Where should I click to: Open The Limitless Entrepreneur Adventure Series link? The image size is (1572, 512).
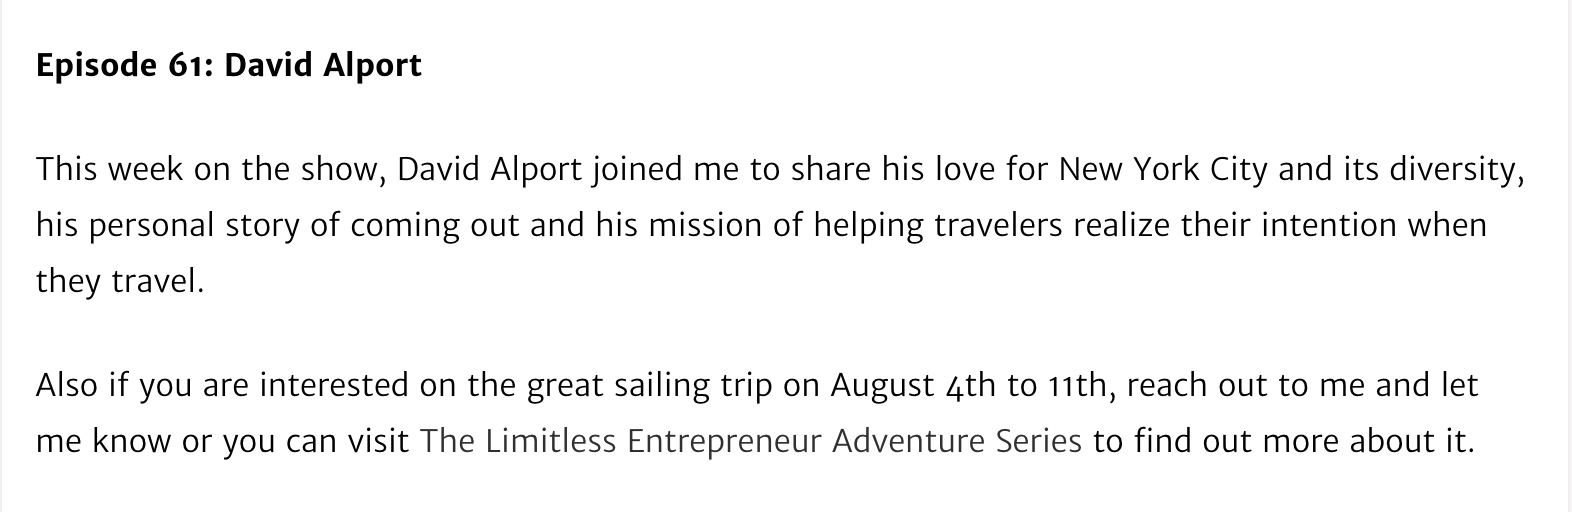(750, 441)
